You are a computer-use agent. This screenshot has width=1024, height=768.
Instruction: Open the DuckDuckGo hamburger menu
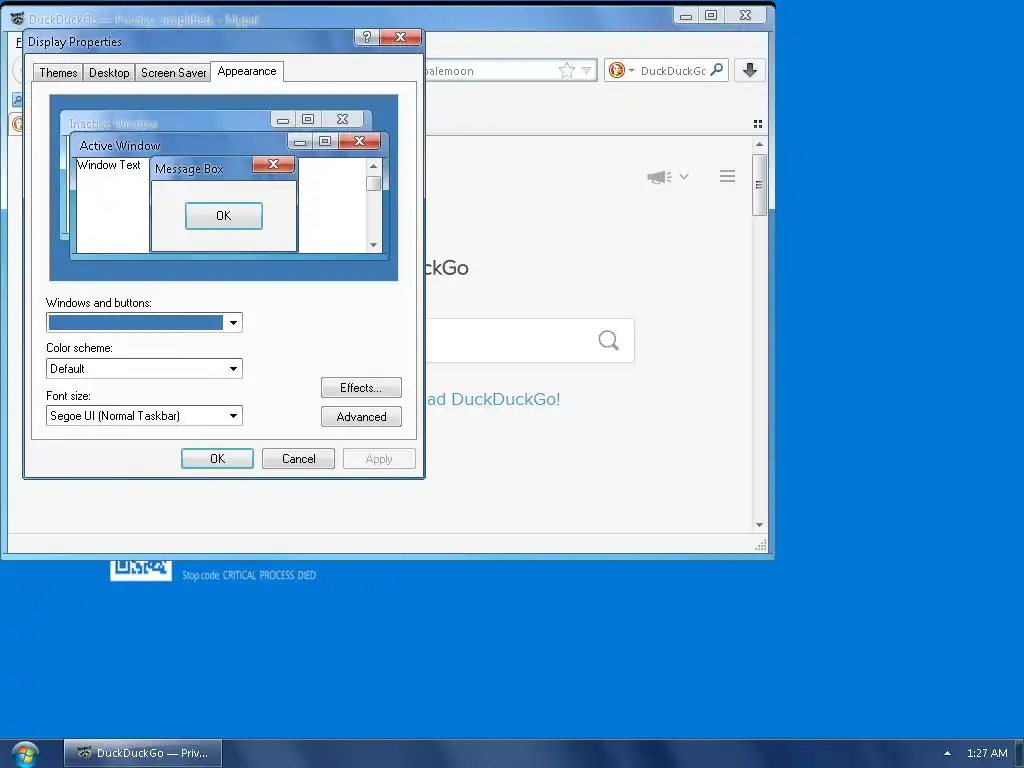point(728,176)
